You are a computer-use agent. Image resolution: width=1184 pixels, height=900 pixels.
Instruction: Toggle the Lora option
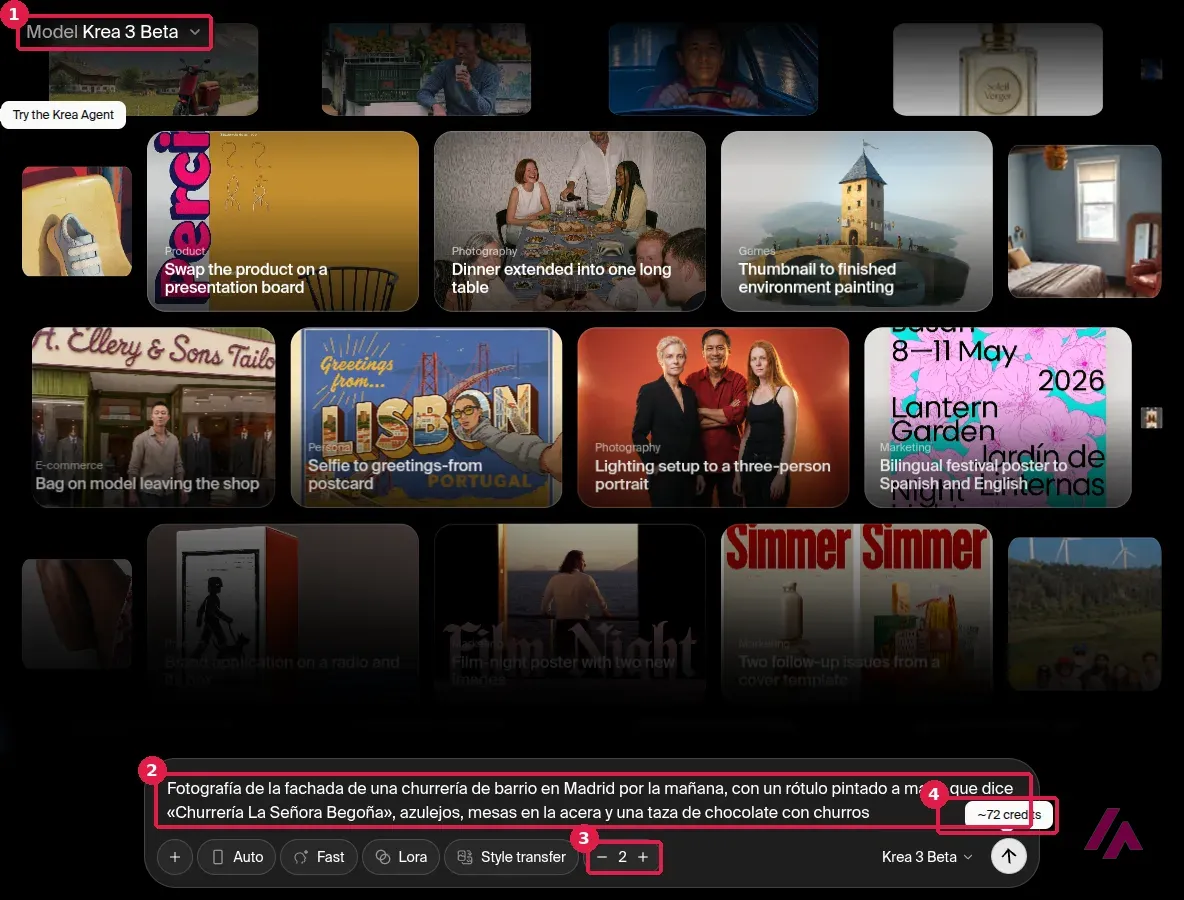tap(401, 857)
